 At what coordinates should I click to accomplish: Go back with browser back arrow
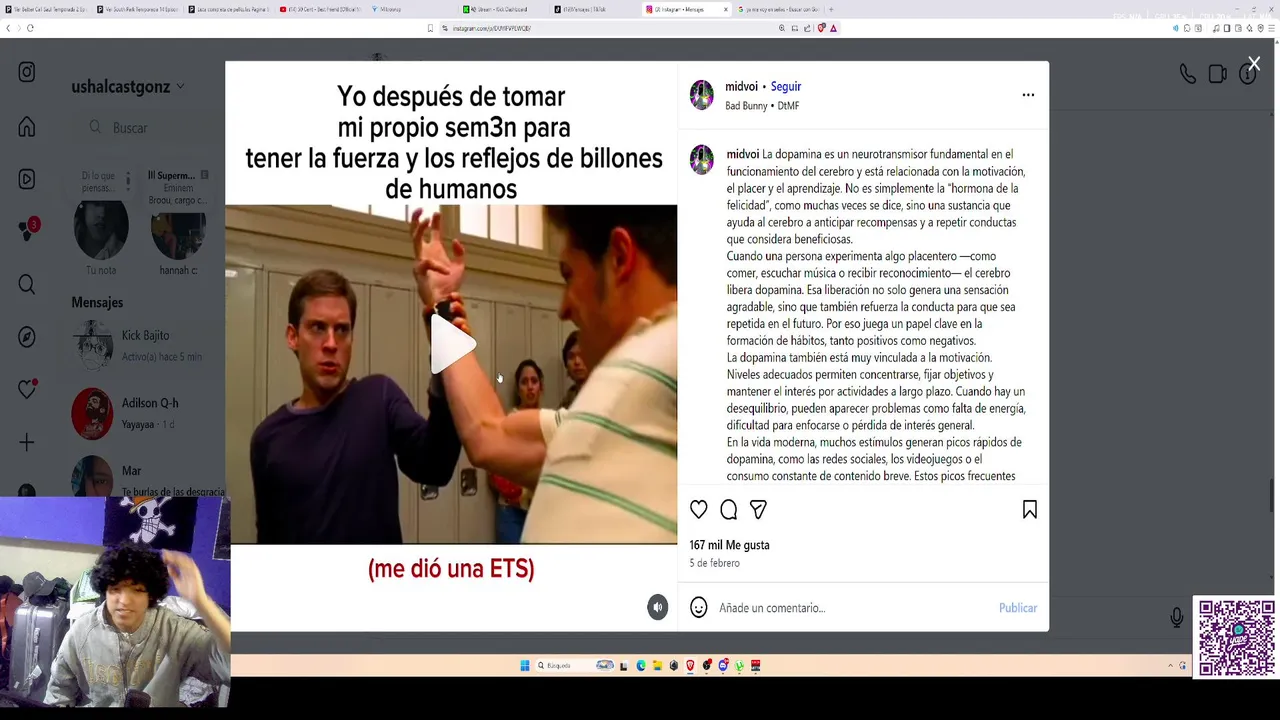click(x=8, y=28)
